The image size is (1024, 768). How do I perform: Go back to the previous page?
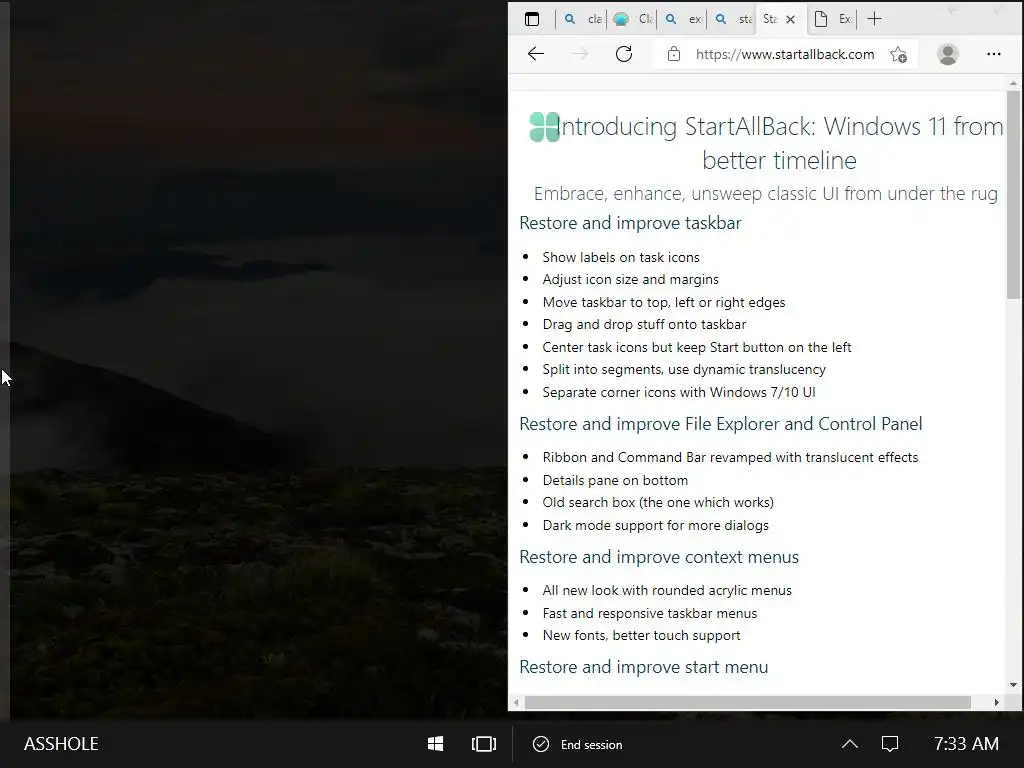click(x=536, y=54)
